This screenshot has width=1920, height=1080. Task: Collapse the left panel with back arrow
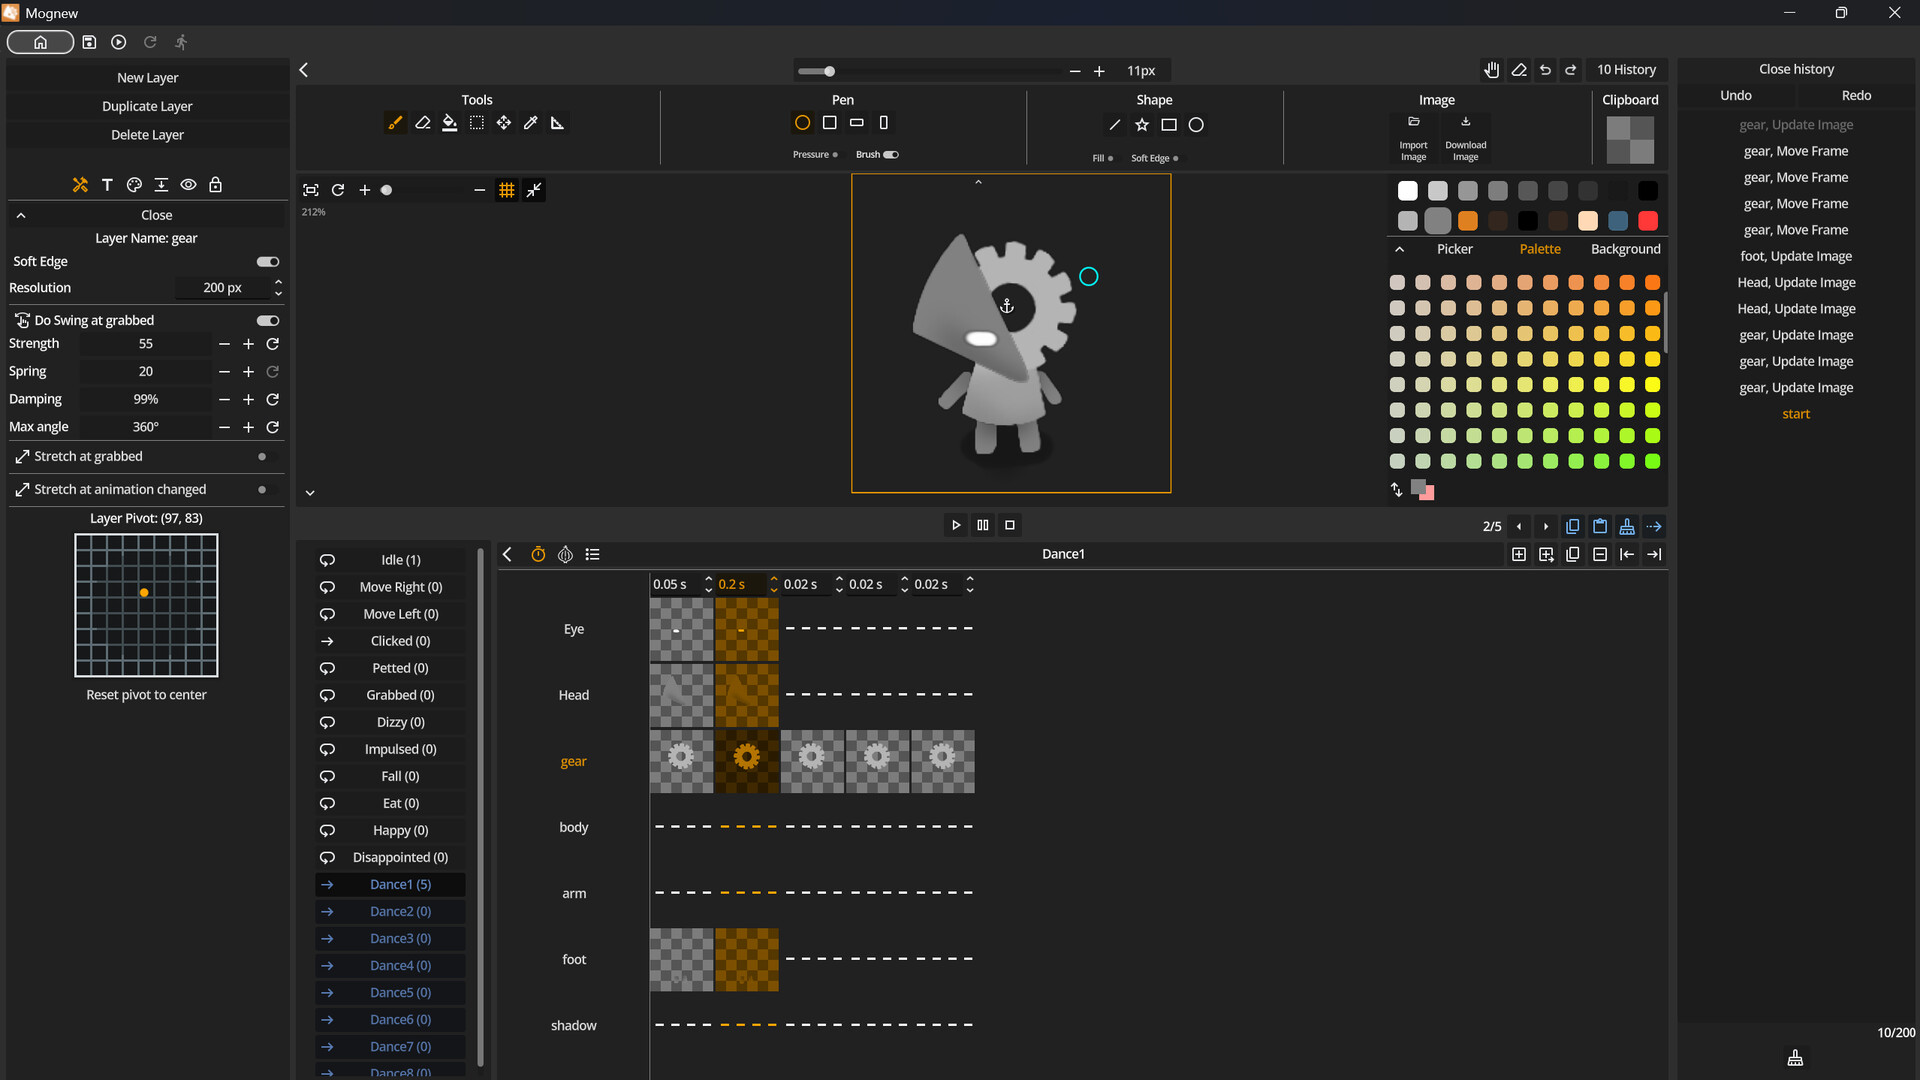pyautogui.click(x=304, y=70)
